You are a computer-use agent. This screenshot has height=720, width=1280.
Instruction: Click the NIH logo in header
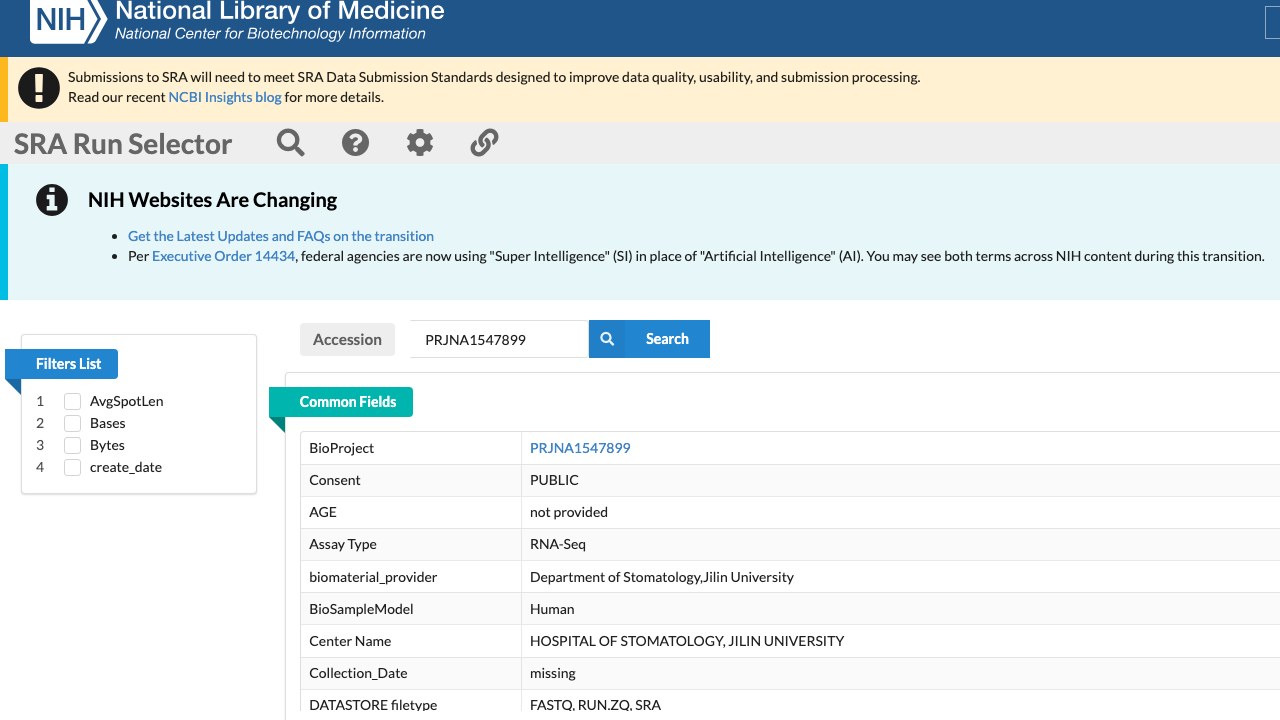point(67,19)
